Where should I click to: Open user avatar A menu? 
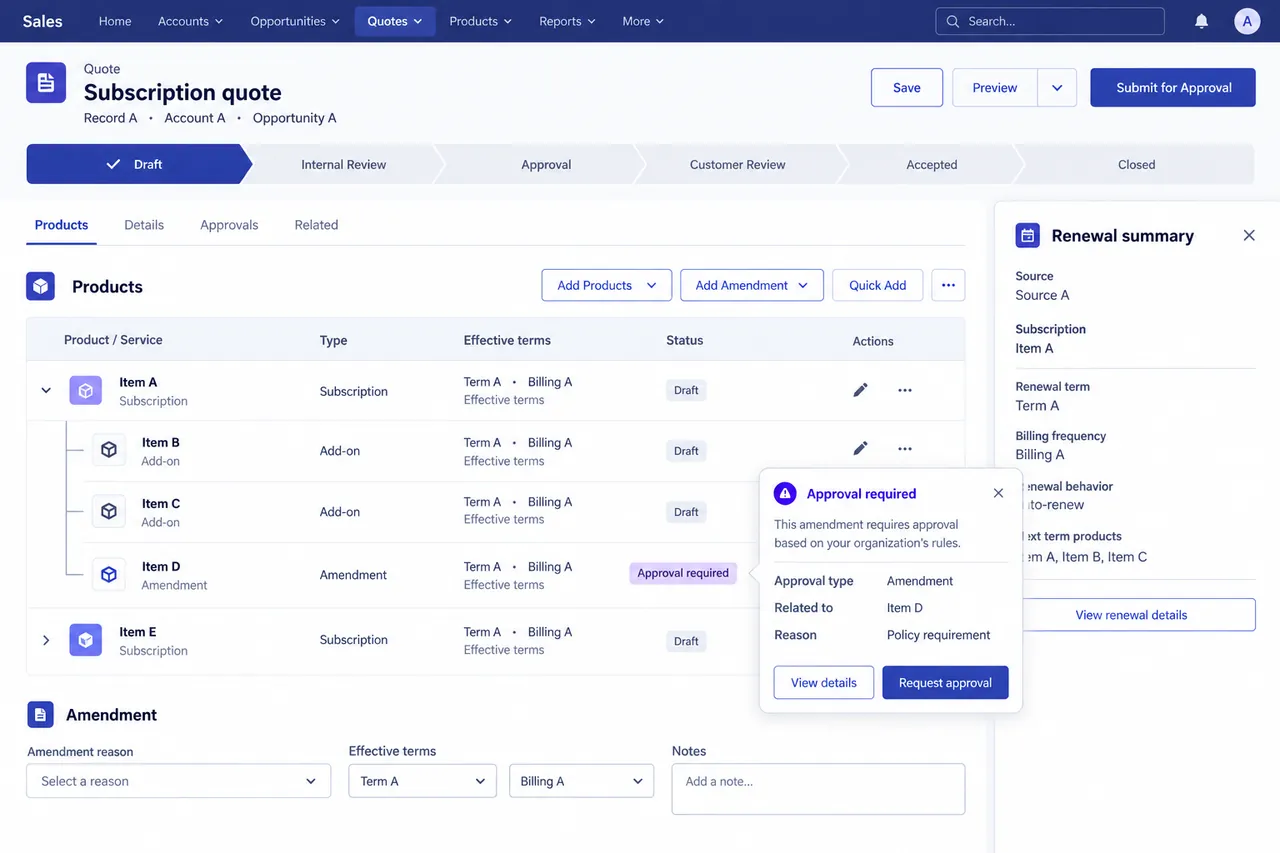pos(1247,21)
